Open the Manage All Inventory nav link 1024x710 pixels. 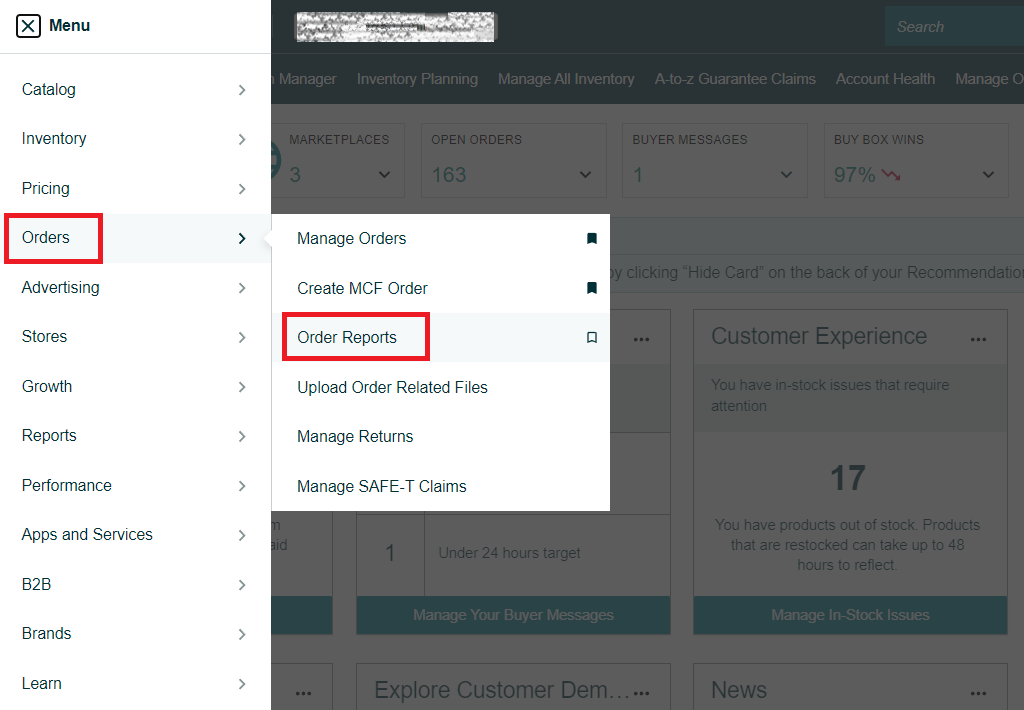[566, 79]
